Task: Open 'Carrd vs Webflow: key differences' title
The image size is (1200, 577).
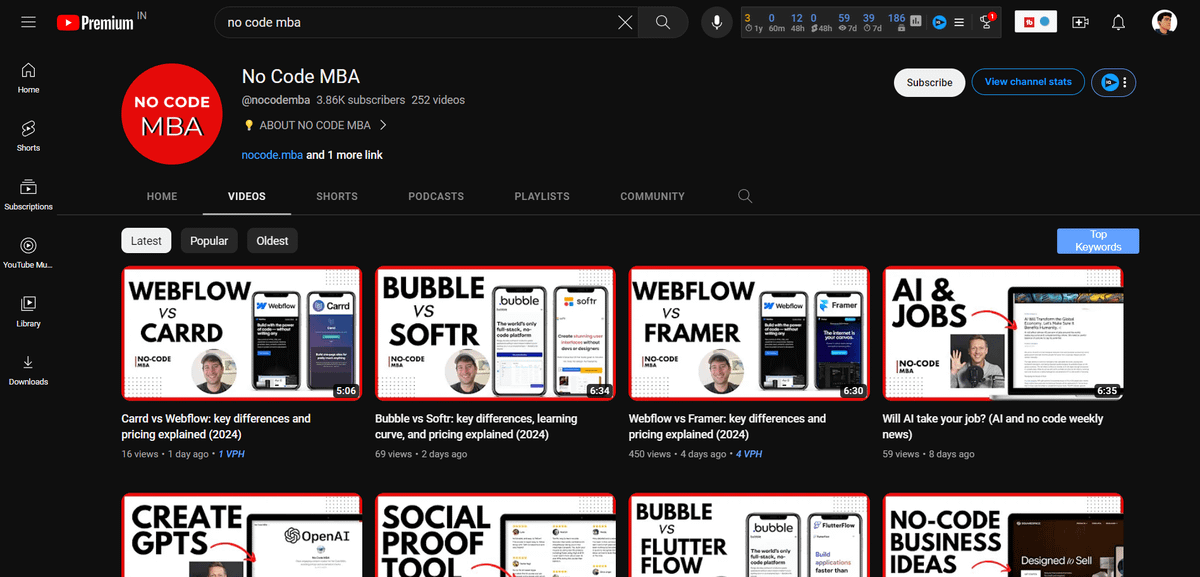Action: [216, 427]
